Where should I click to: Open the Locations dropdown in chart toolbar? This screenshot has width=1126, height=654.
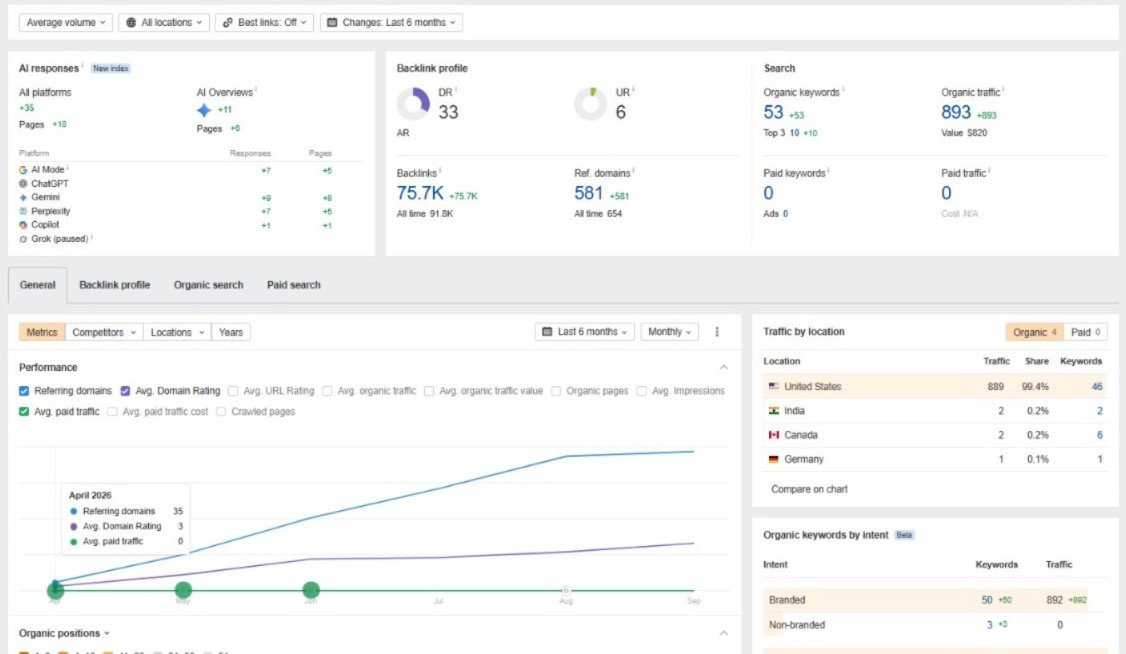[x=177, y=332]
